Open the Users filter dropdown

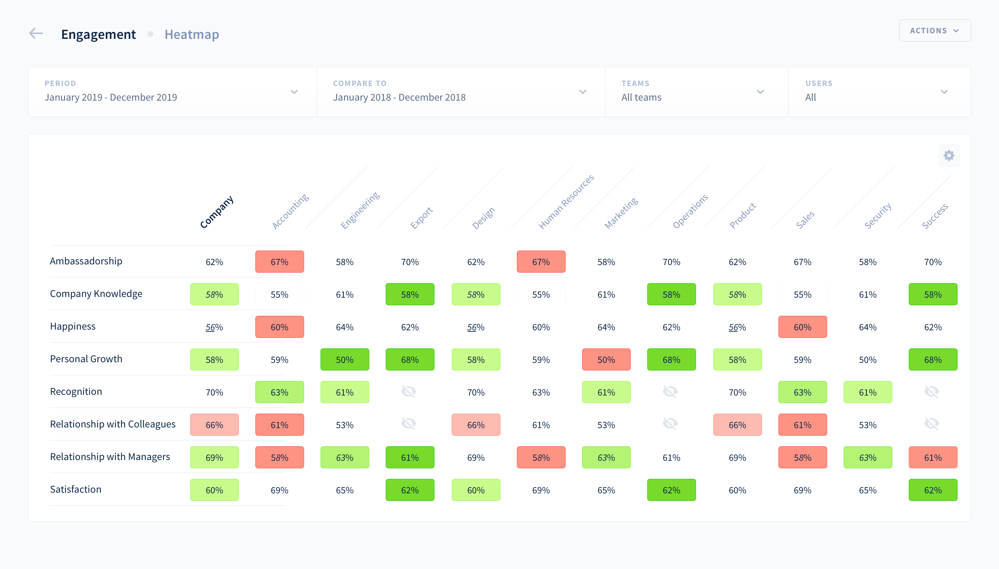point(879,92)
